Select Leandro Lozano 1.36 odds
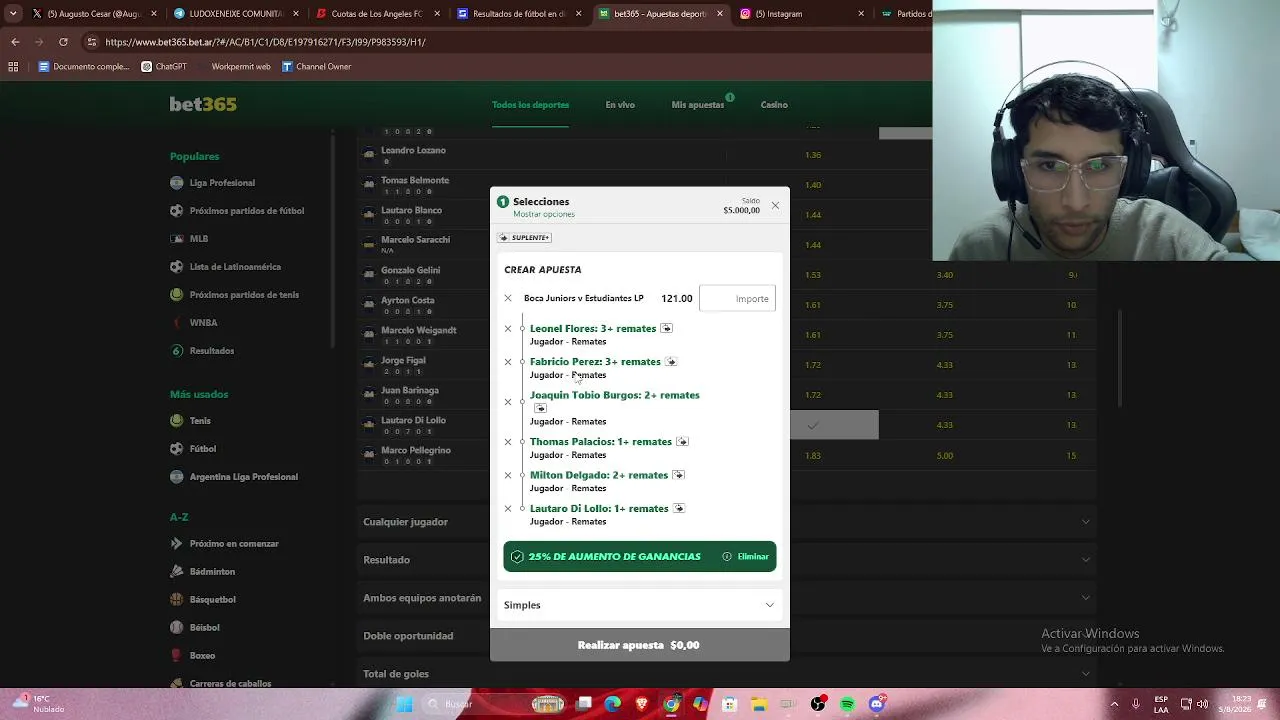The height and width of the screenshot is (720, 1280). (813, 155)
